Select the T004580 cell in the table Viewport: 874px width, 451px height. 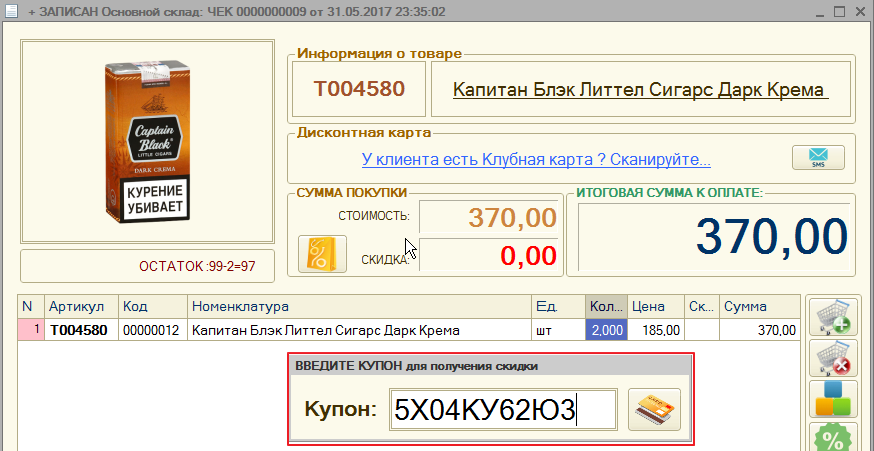82,330
